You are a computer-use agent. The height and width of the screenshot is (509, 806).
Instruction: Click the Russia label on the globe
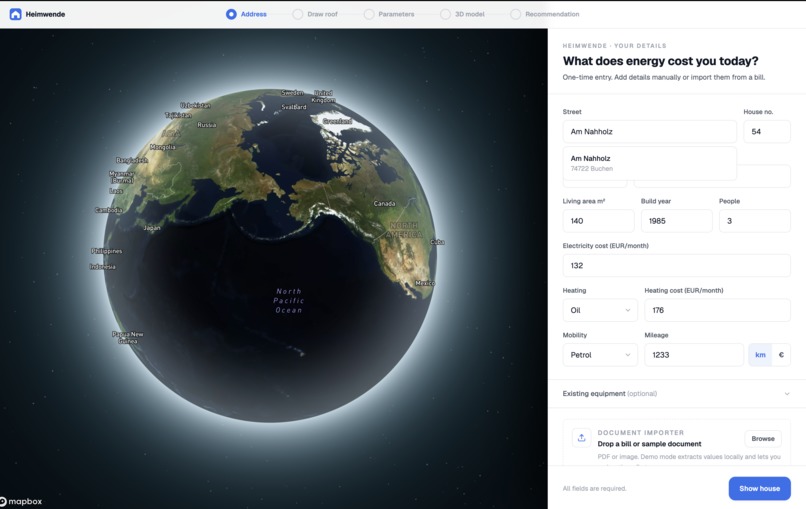pyautogui.click(x=207, y=125)
